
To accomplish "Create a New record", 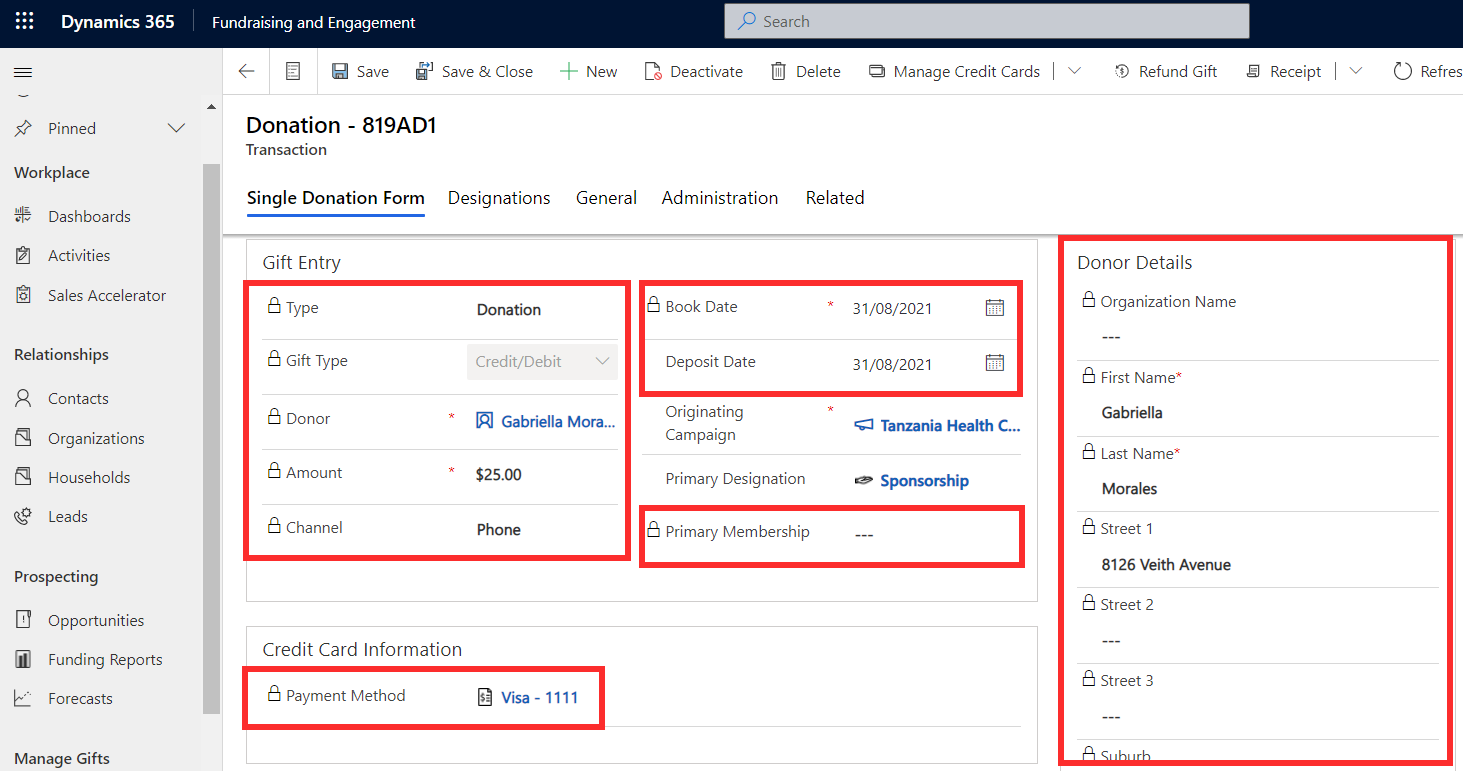I will pos(588,72).
